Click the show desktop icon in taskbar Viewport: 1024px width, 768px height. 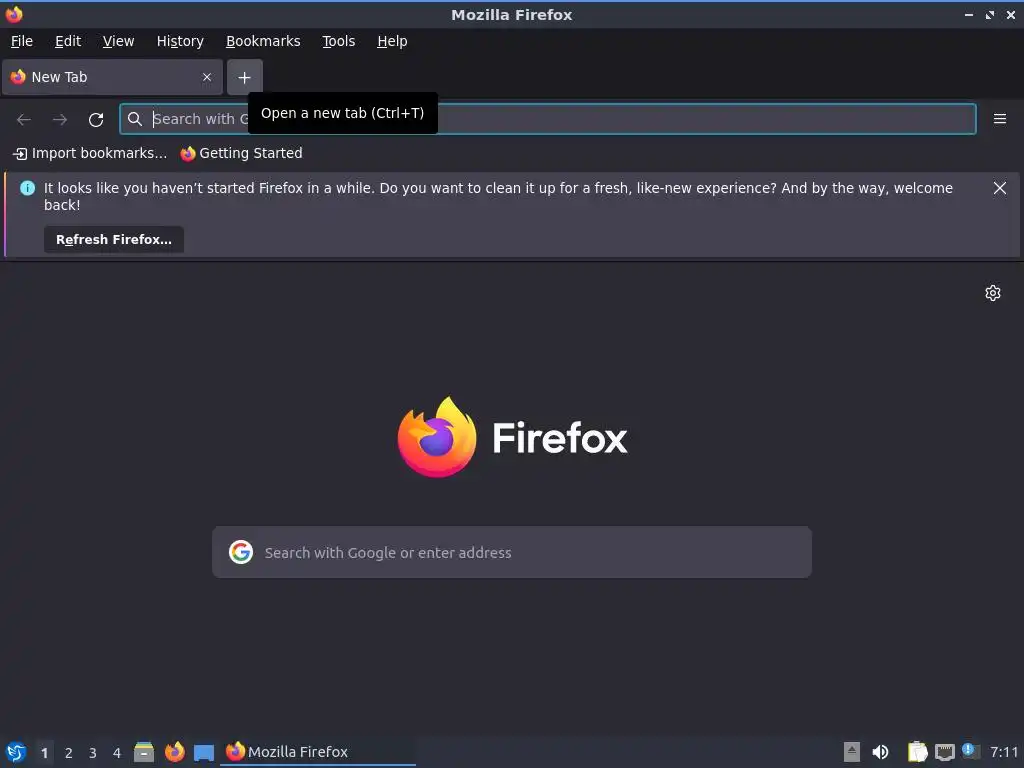[x=204, y=753]
